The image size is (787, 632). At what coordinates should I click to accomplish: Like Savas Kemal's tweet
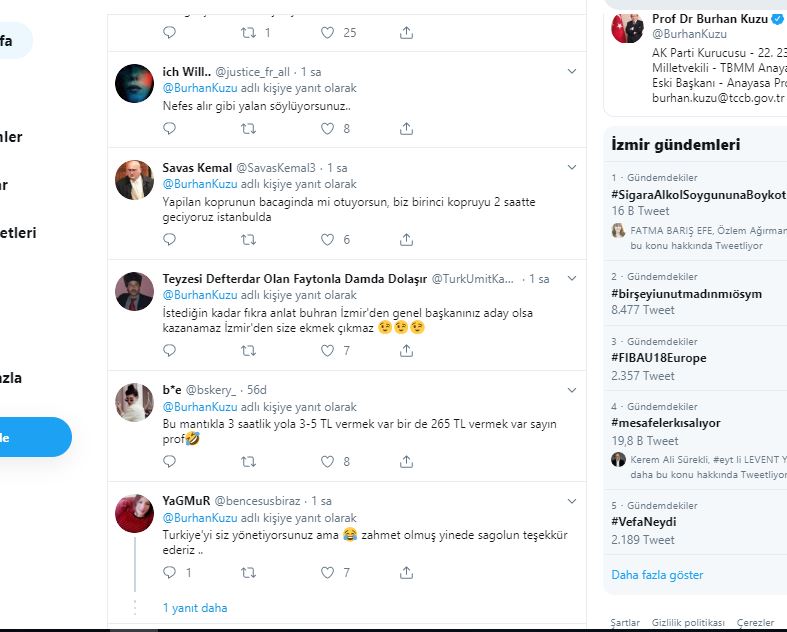327,240
